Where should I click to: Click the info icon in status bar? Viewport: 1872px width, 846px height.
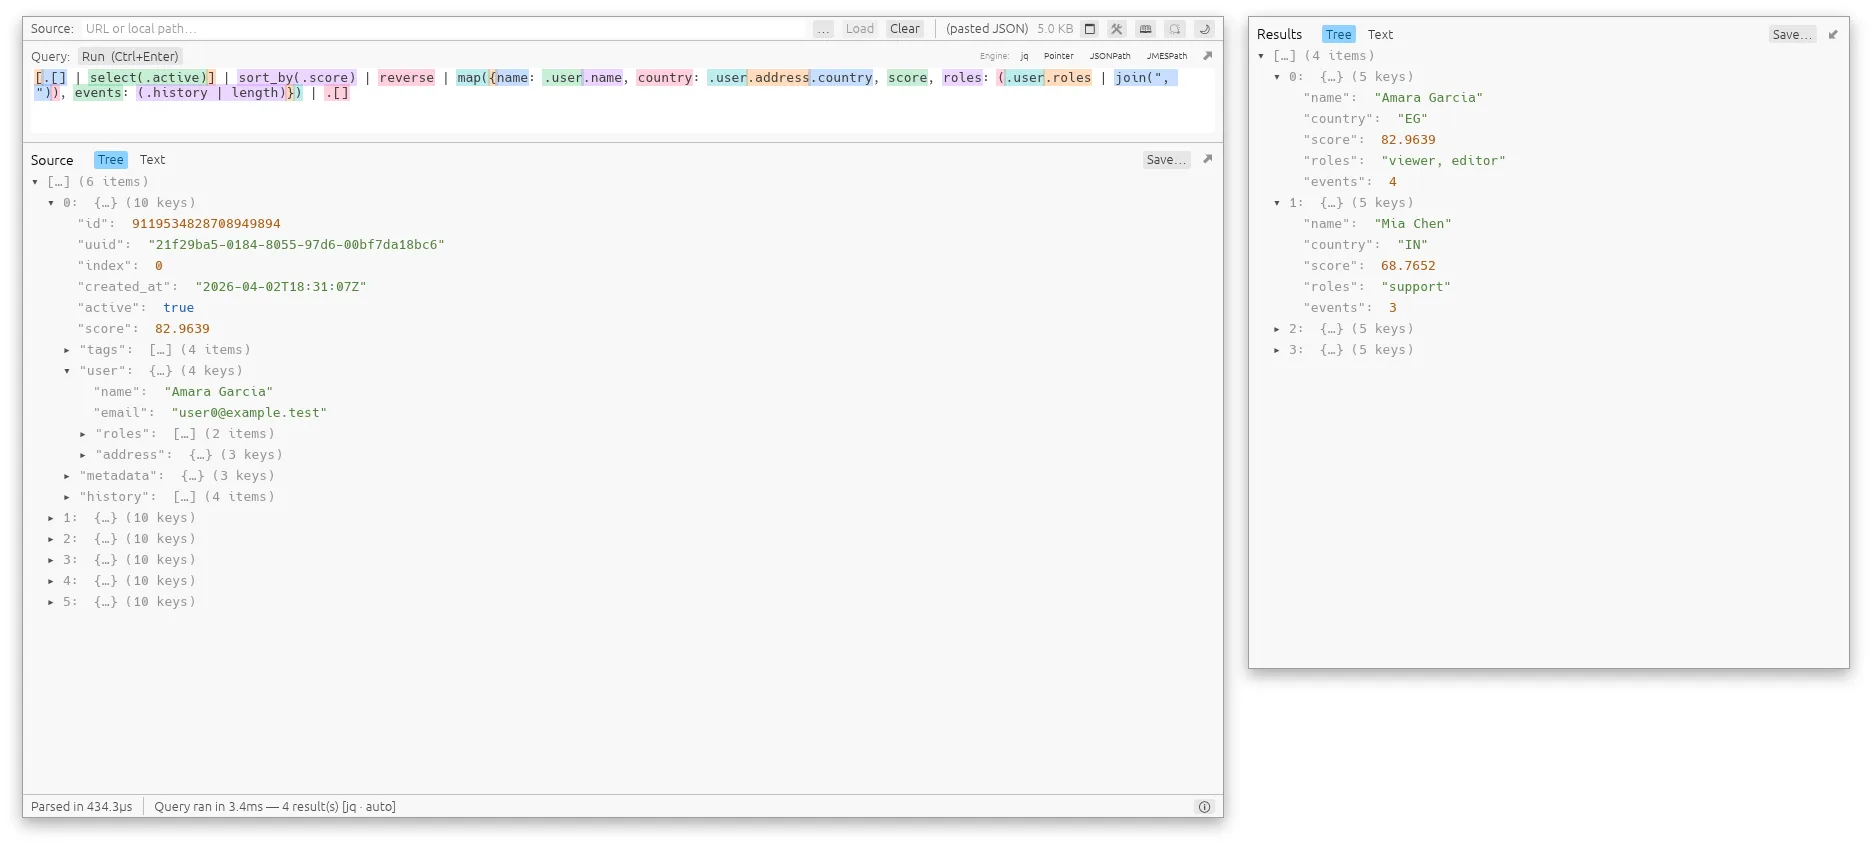[x=1204, y=807]
